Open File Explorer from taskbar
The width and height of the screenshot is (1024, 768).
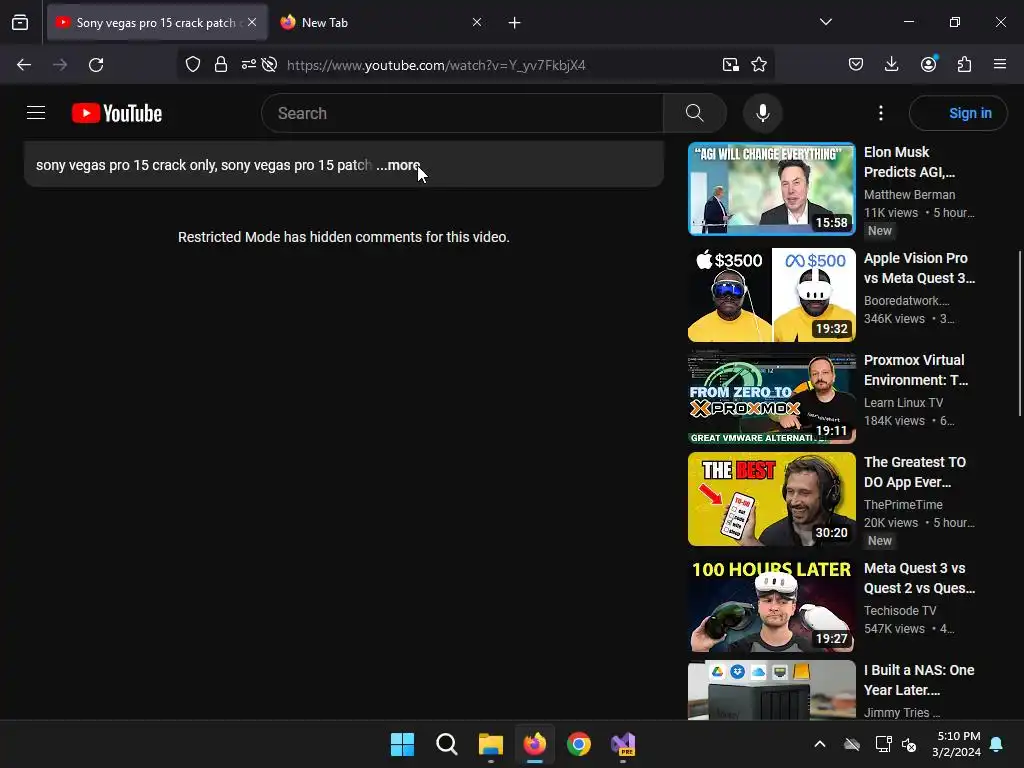tap(490, 744)
